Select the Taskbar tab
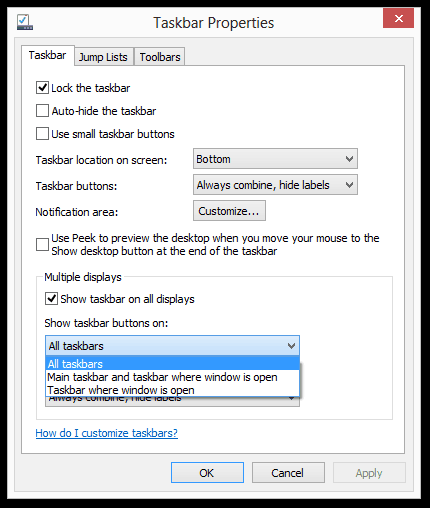This screenshot has height=508, width=430. [x=48, y=55]
